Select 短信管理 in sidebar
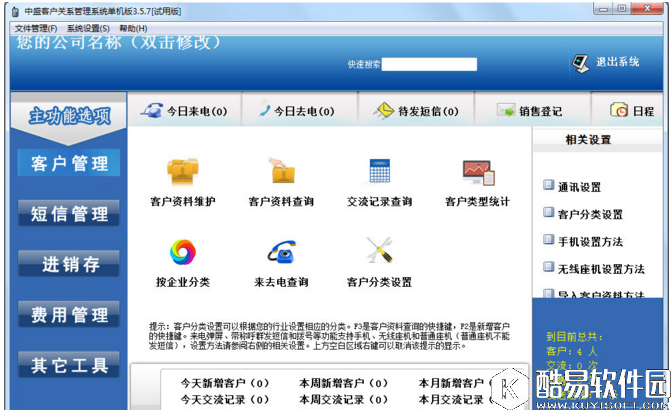 point(69,213)
